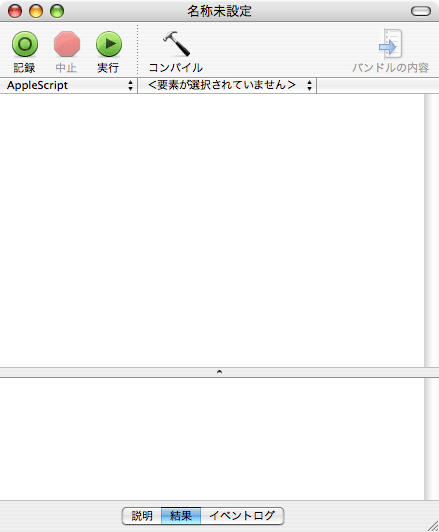
Task: Click the result pane vertical scrollbar
Action: point(432,439)
